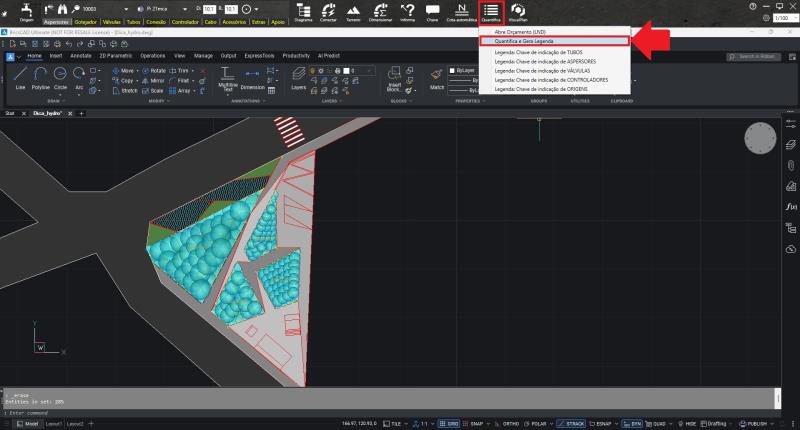This screenshot has width=800, height=430.
Task: Open the Diagrama tool
Action: pos(303,10)
